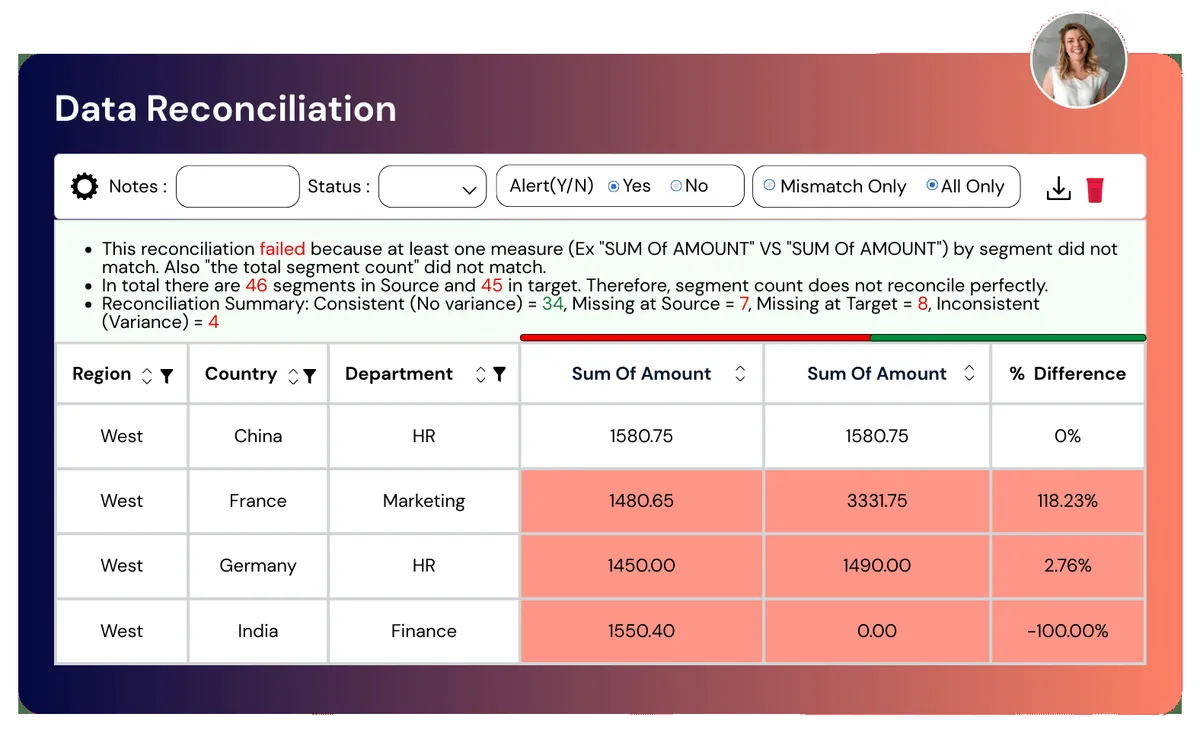Image resolution: width=1200 pixels, height=732 pixels.
Task: Select the 0% difference cell
Action: (x=1068, y=436)
